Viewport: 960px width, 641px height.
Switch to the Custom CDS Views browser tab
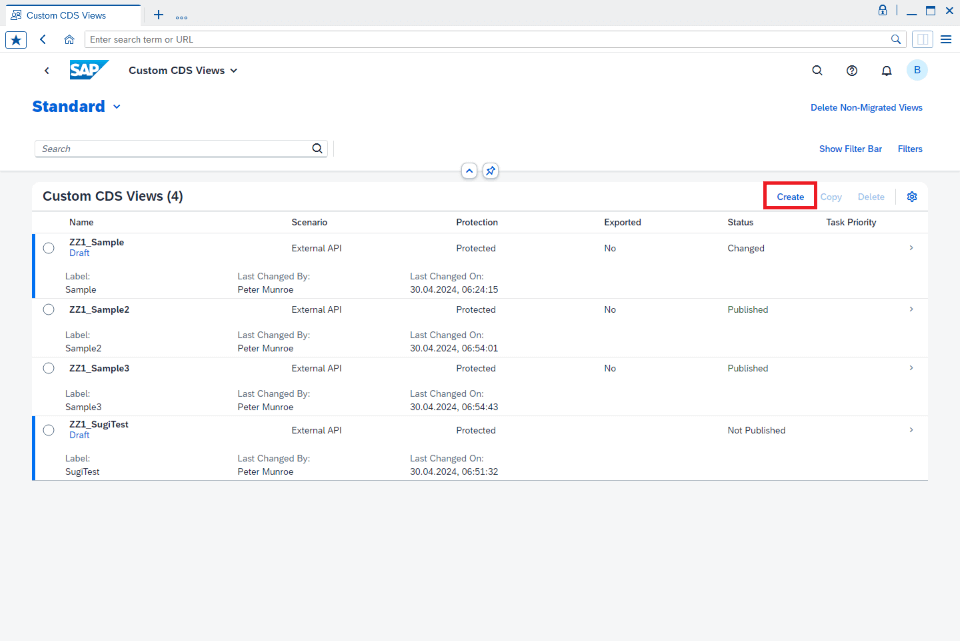pyautogui.click(x=70, y=15)
